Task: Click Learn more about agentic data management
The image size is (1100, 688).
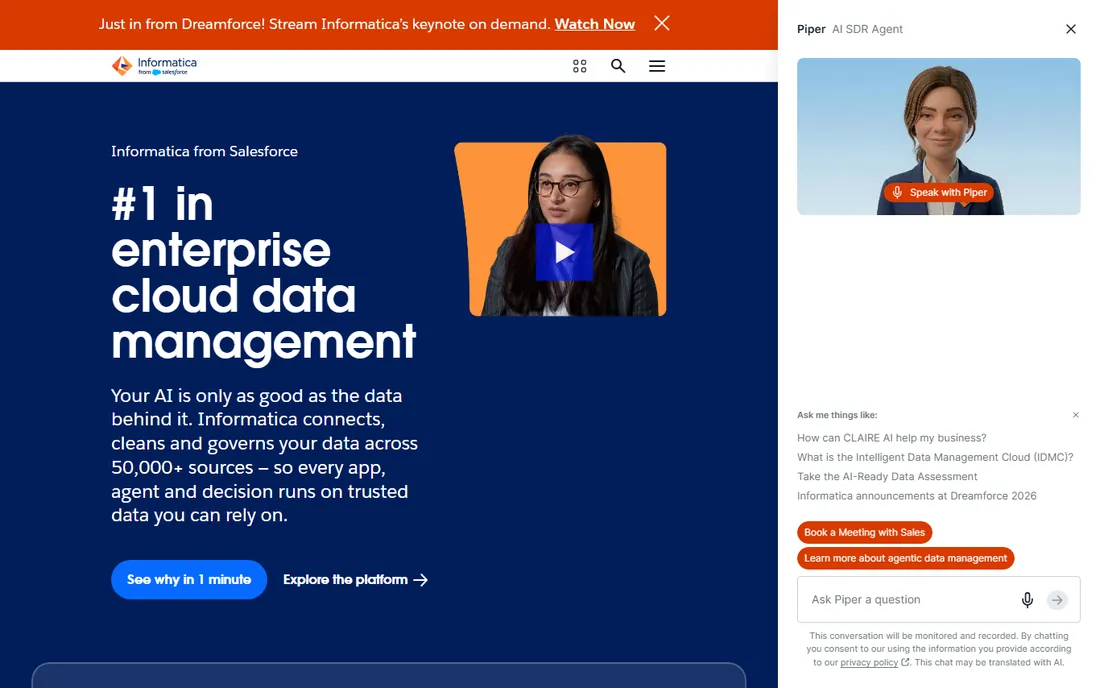Action: coord(906,558)
